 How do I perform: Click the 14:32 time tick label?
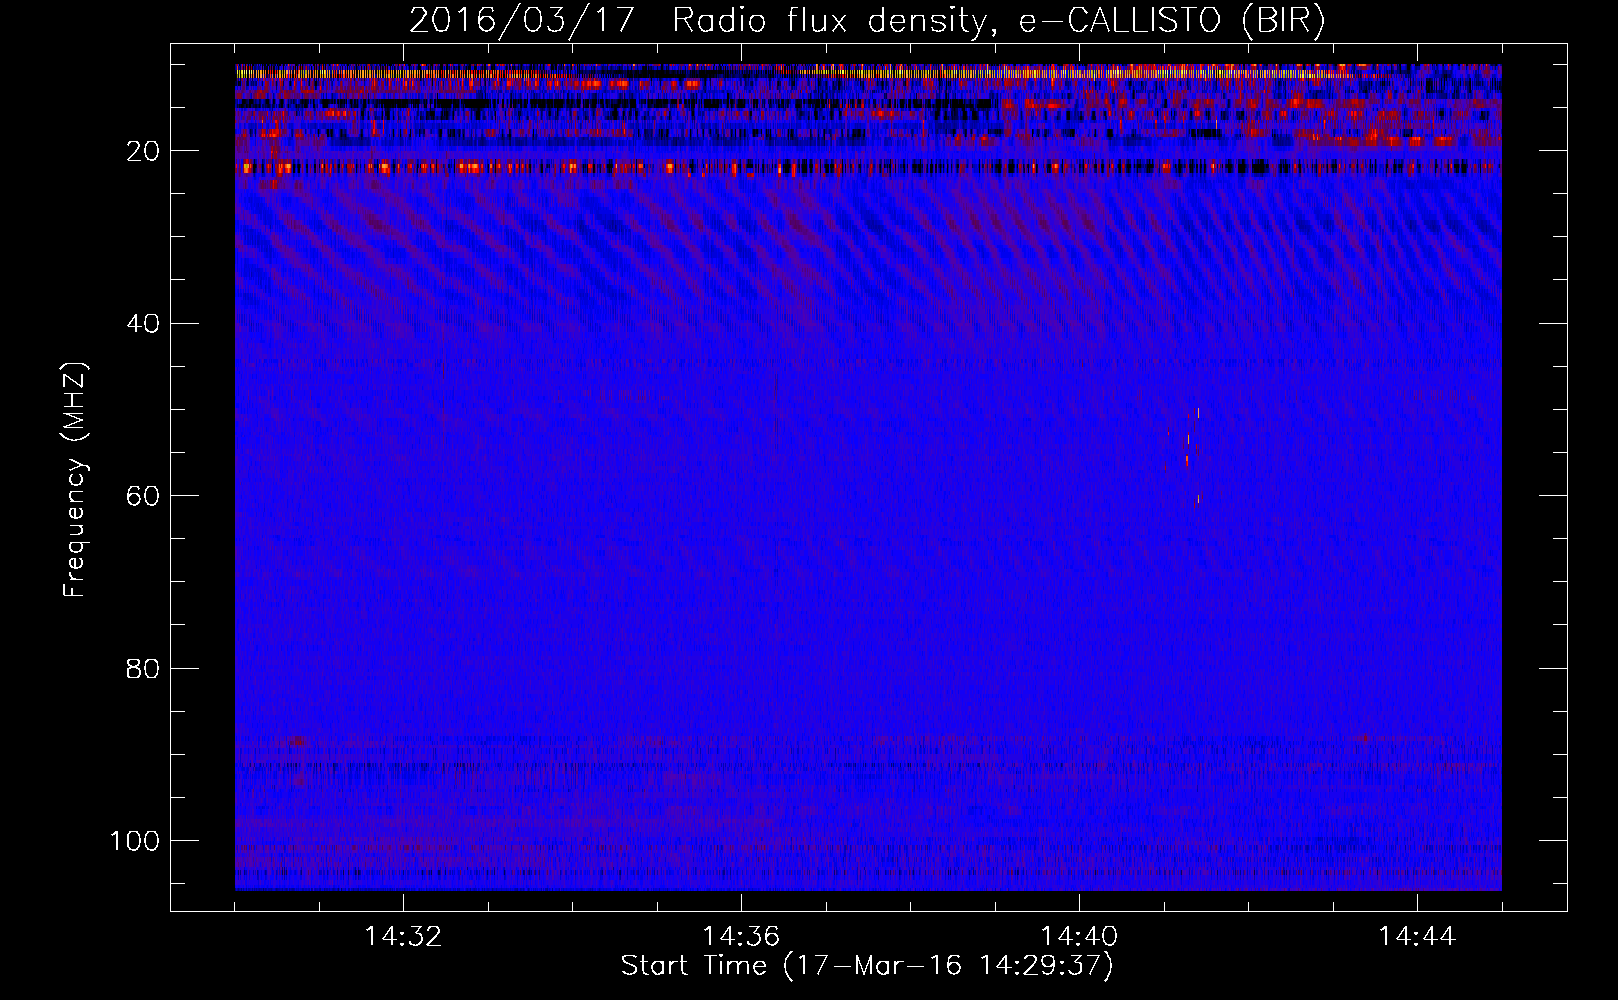click(x=403, y=937)
